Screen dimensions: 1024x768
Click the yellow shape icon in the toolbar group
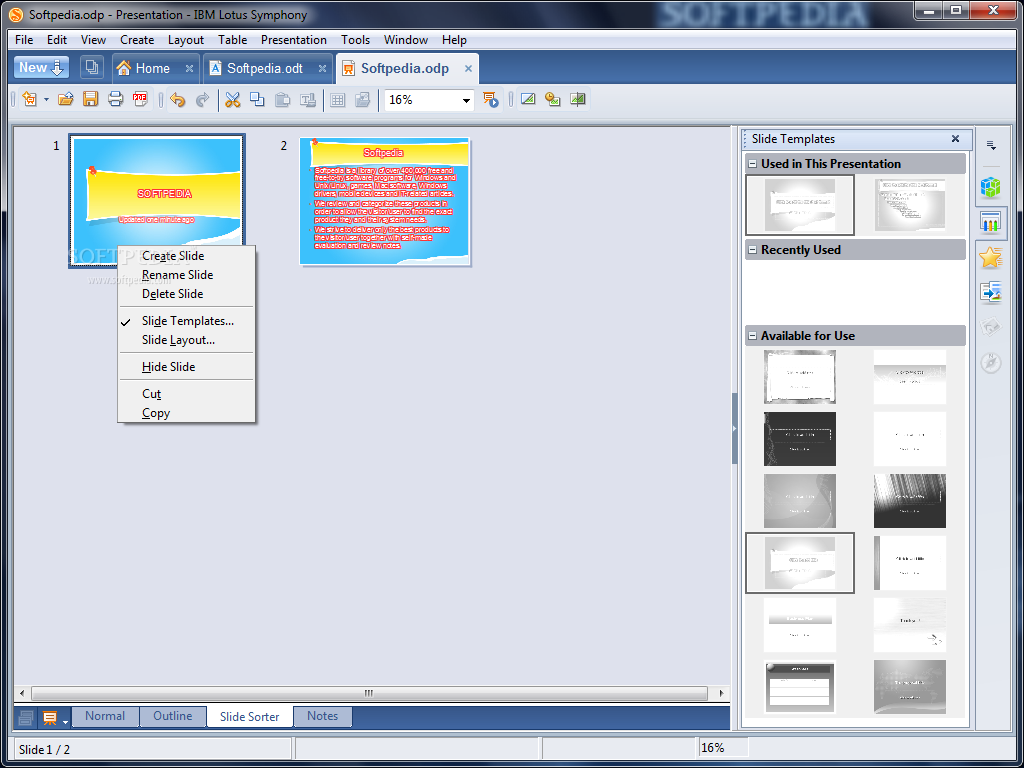click(552, 99)
